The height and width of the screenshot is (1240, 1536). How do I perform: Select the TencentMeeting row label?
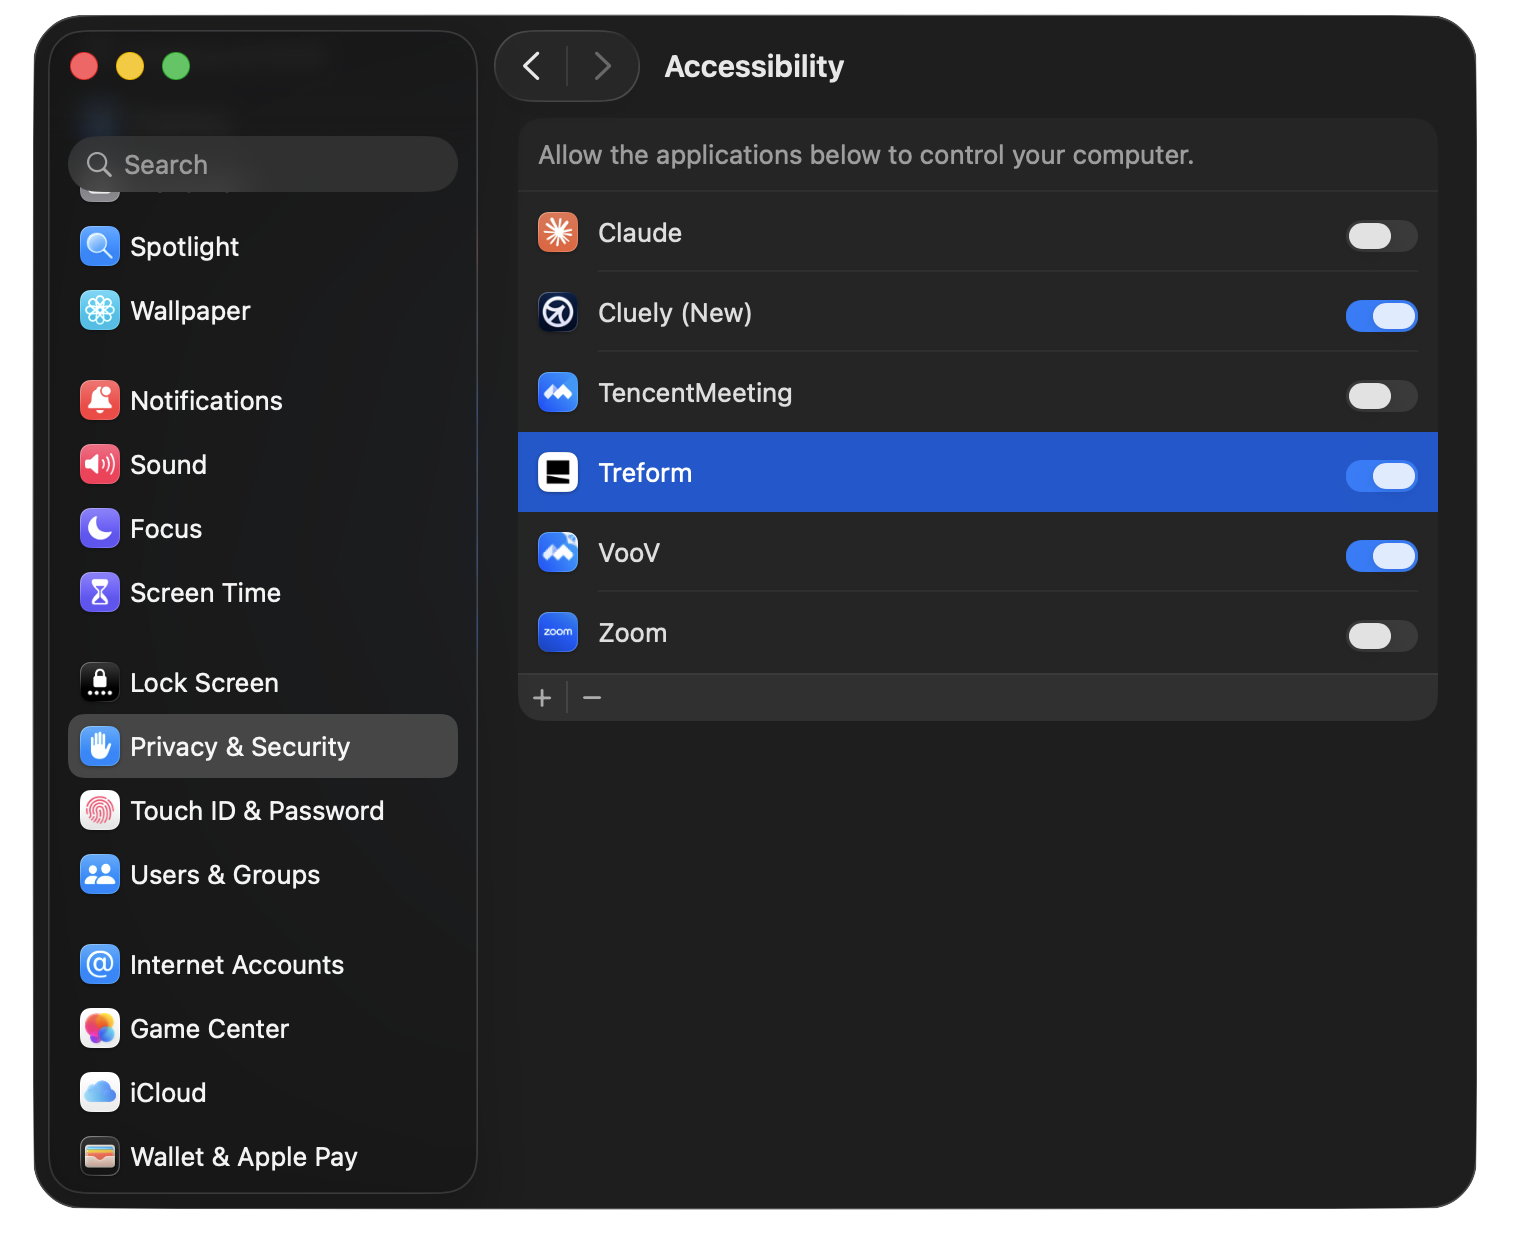[x=695, y=393]
